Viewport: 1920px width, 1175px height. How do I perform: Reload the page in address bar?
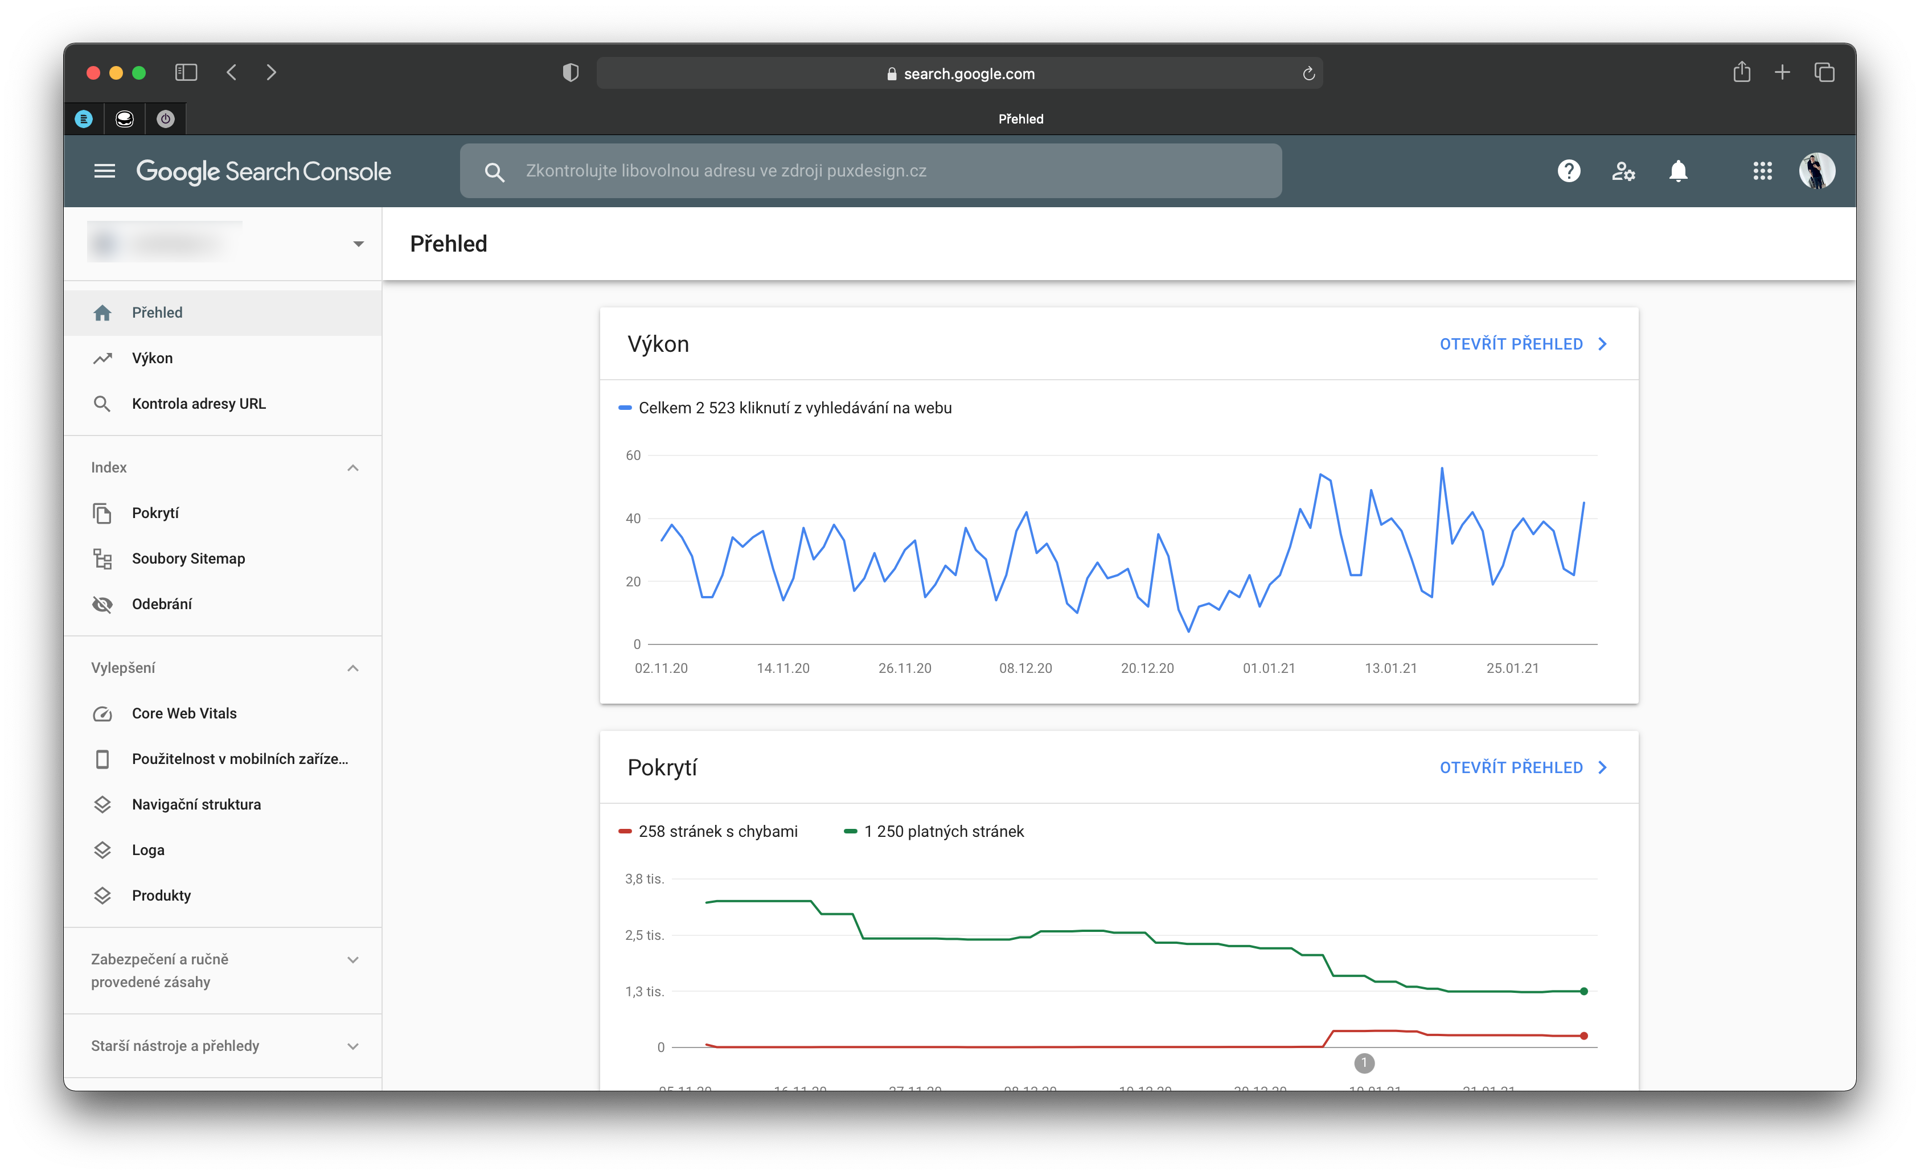coord(1308,73)
